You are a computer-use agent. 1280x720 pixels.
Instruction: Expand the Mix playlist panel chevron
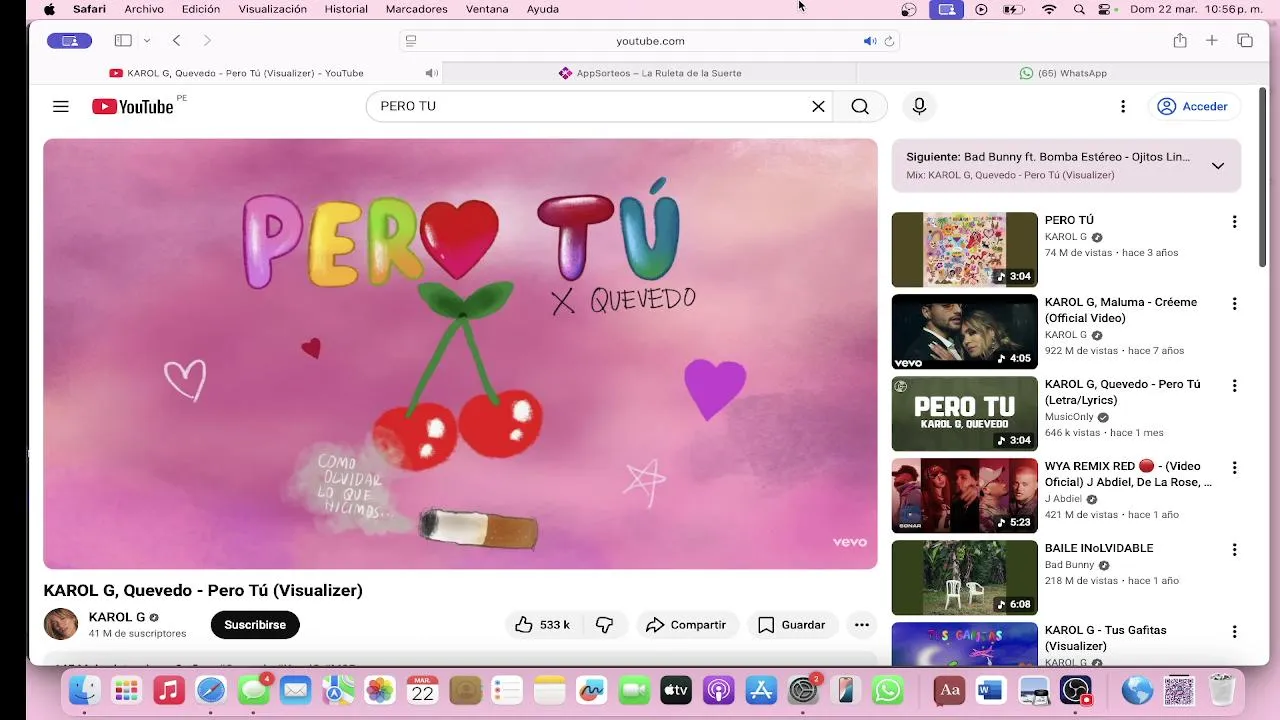click(1218, 166)
